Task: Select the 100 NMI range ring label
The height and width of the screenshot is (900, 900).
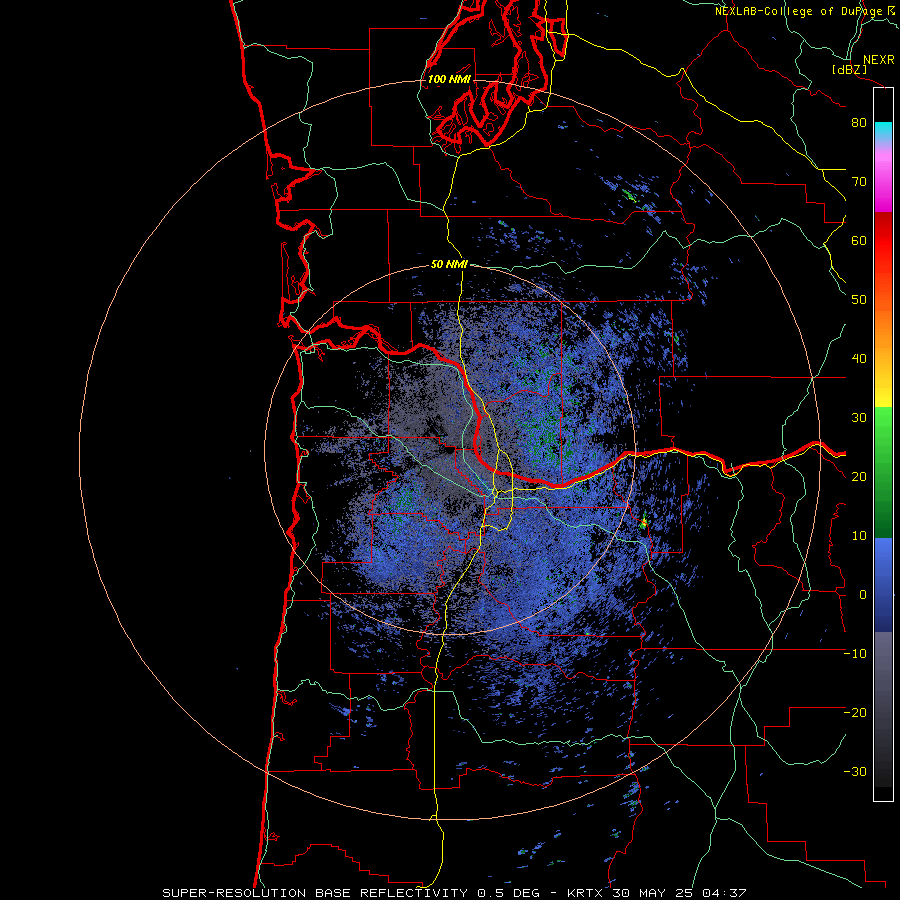Action: [449, 79]
